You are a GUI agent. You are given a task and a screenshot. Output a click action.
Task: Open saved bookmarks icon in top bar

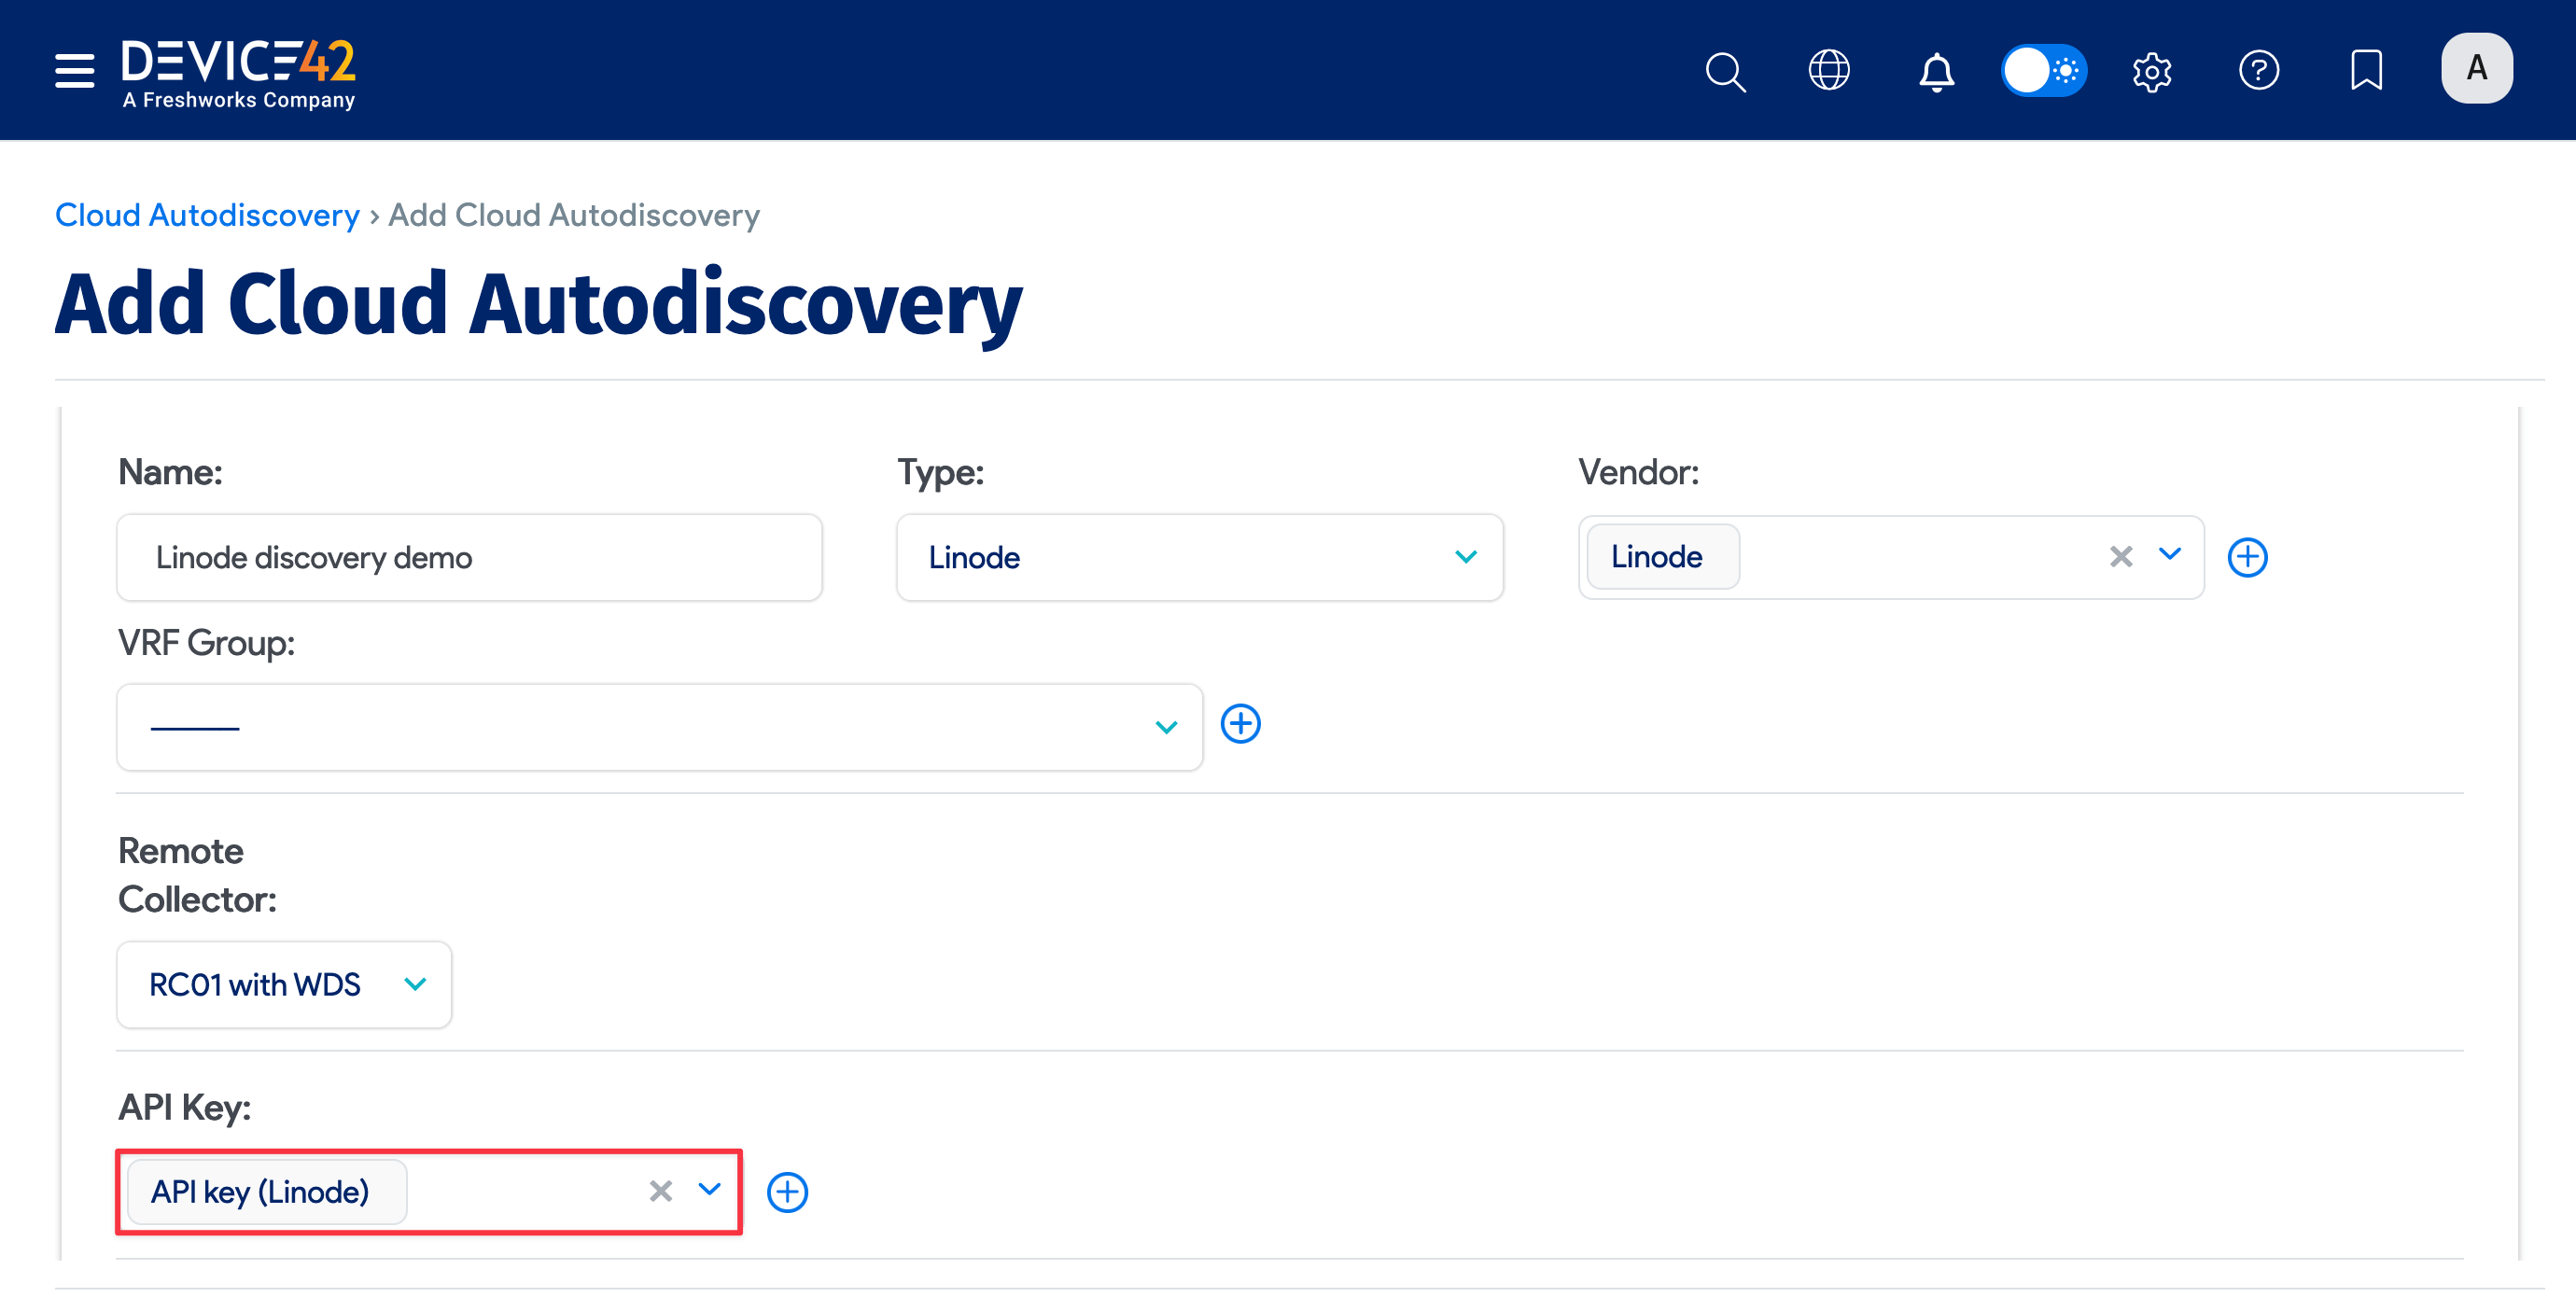tap(2366, 69)
